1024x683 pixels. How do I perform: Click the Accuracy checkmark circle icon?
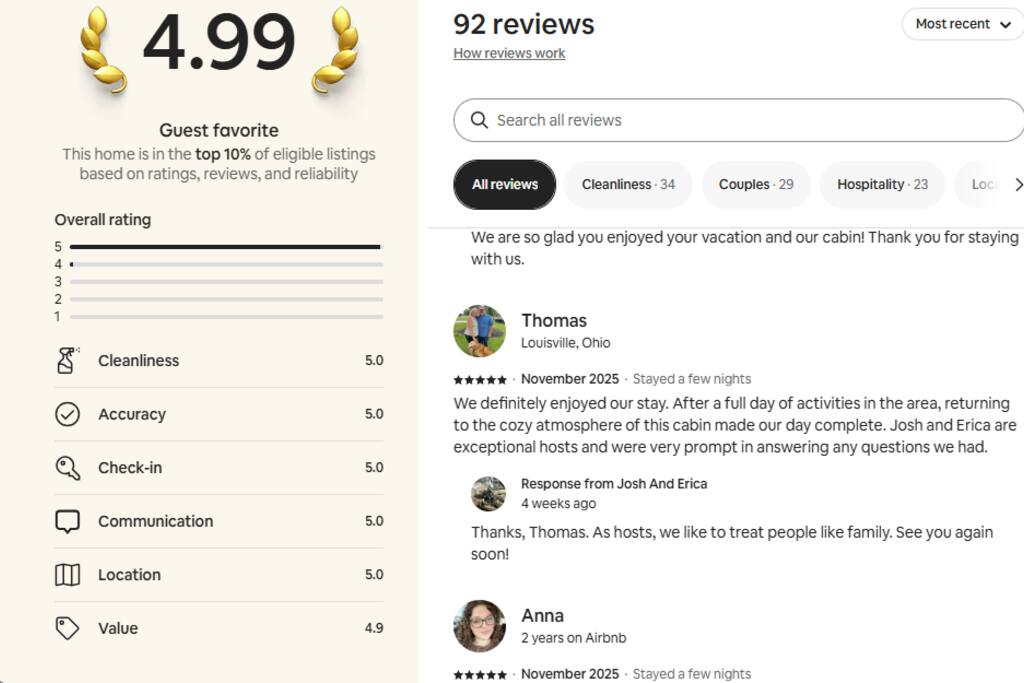[67, 414]
